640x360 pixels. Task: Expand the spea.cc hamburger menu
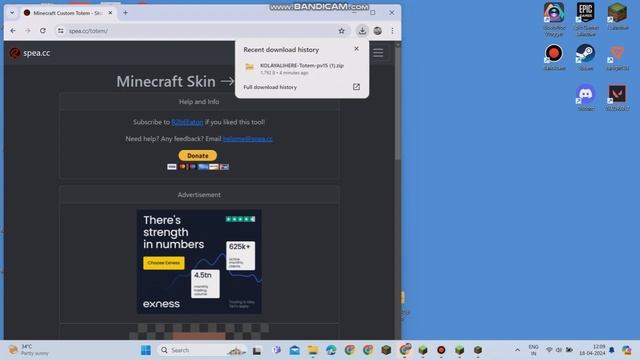click(x=378, y=53)
